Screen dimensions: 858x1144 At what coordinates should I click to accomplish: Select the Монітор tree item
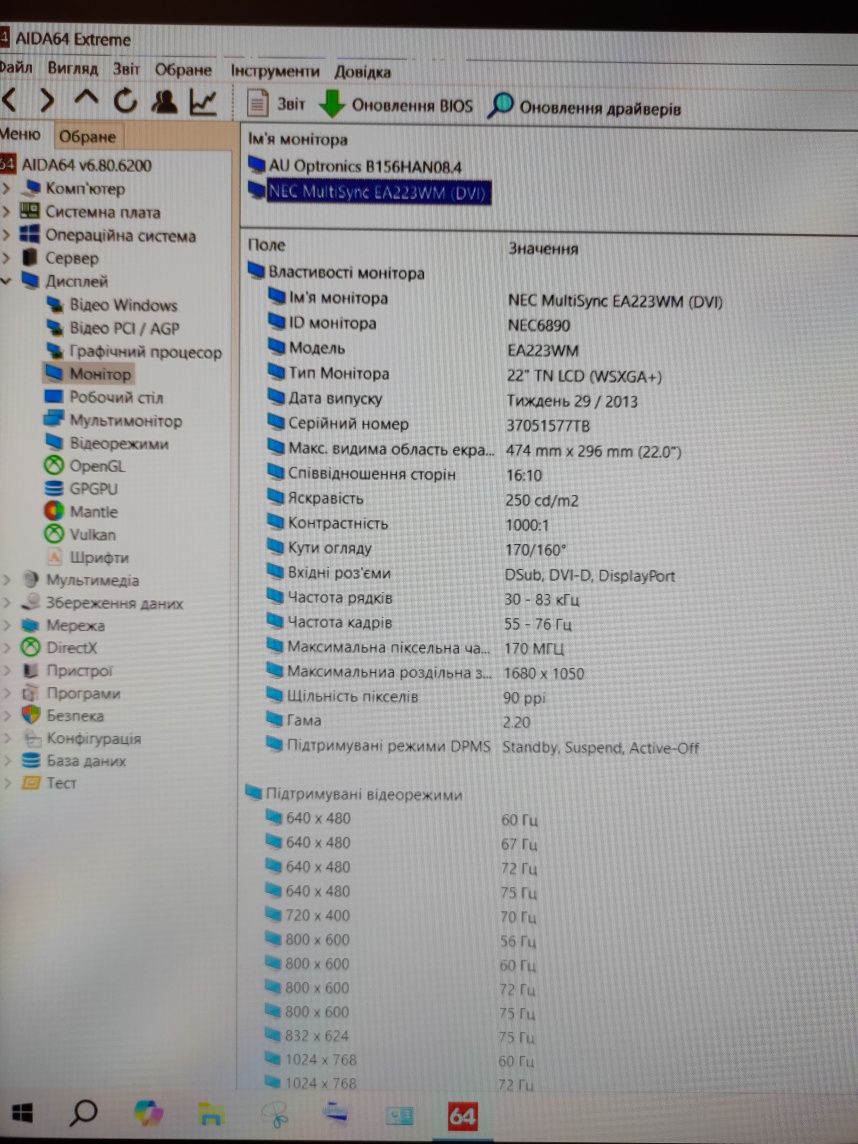click(x=100, y=374)
